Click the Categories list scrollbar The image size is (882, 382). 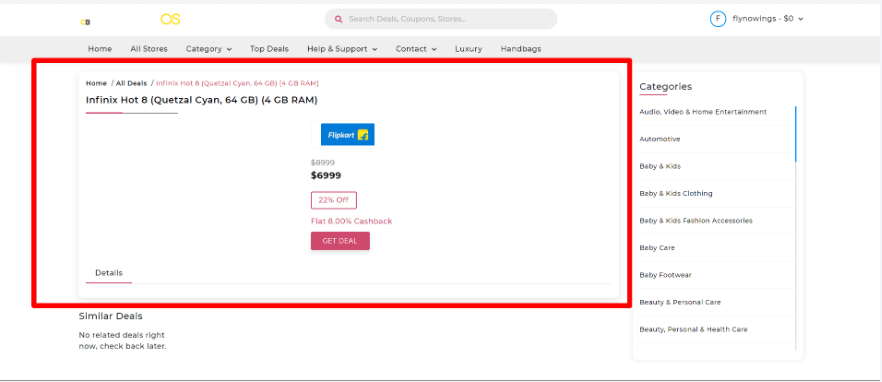pos(795,134)
